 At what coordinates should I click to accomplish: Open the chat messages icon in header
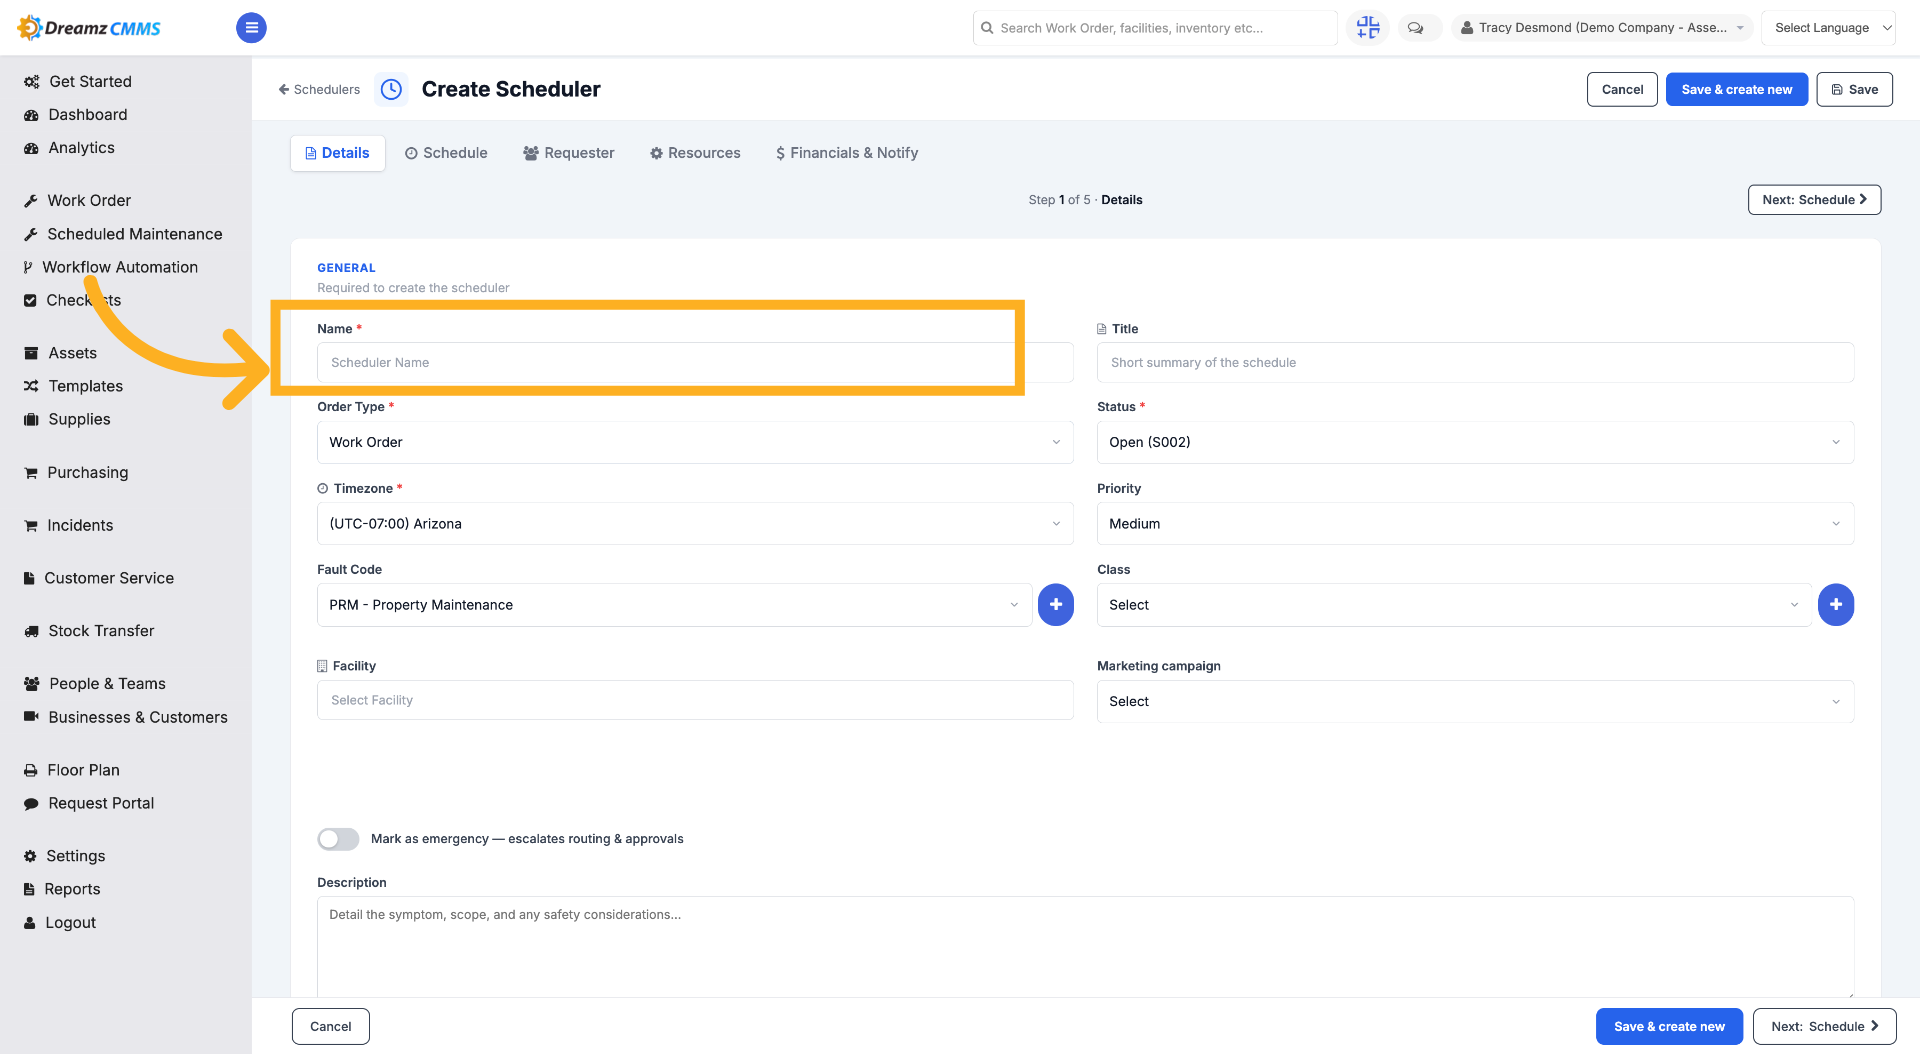(x=1416, y=28)
